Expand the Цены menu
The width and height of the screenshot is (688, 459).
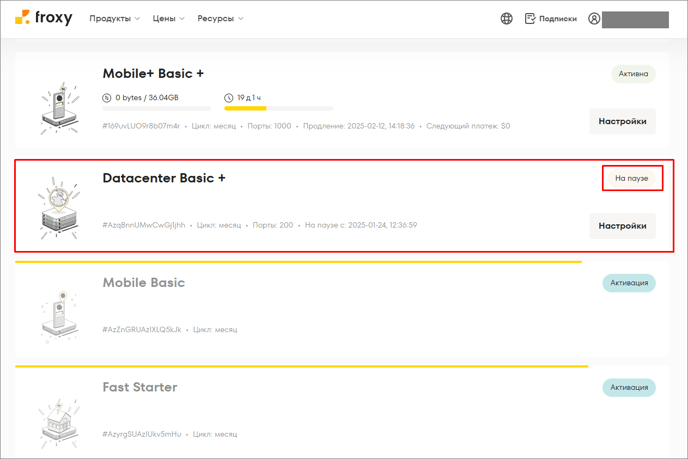168,18
